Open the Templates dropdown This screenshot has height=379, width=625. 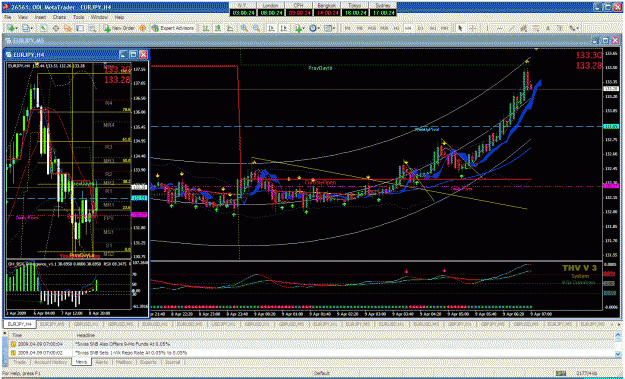(x=330, y=28)
